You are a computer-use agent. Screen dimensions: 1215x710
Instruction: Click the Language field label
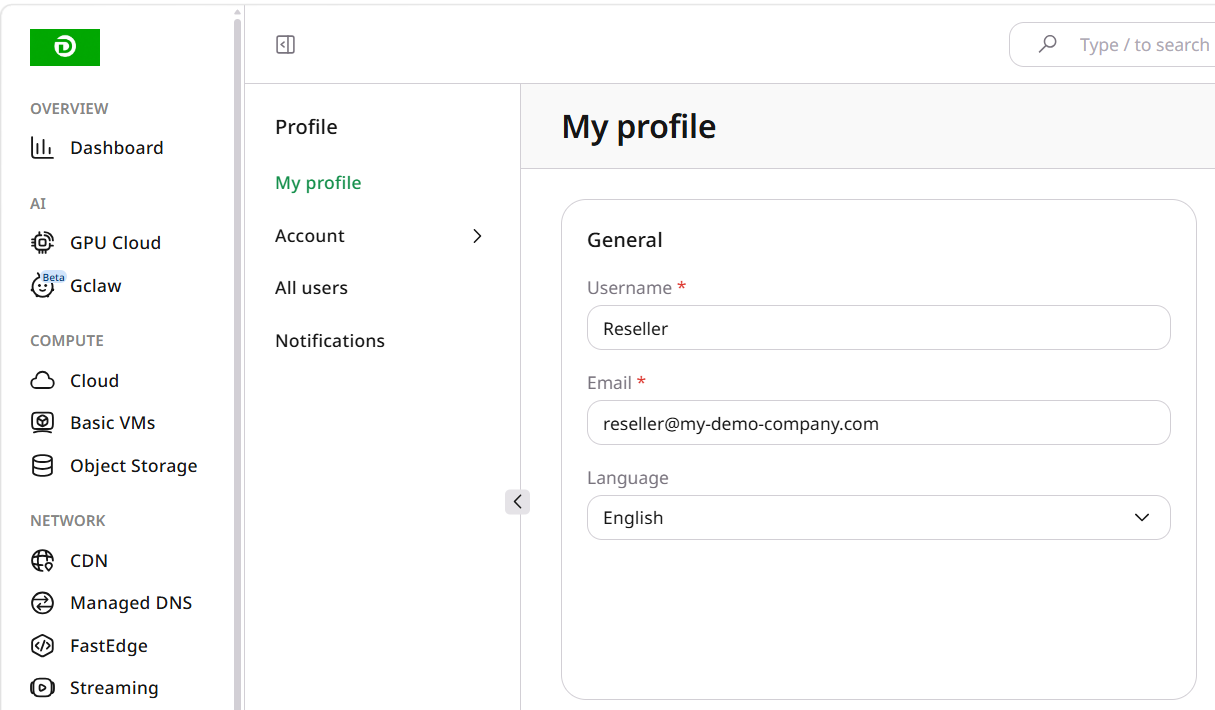point(628,478)
